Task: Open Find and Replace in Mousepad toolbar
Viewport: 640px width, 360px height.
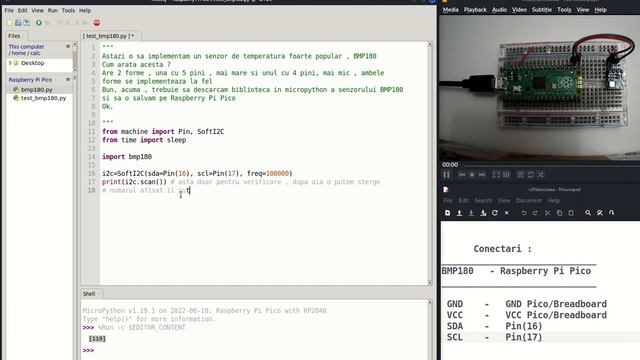Action: [600, 213]
